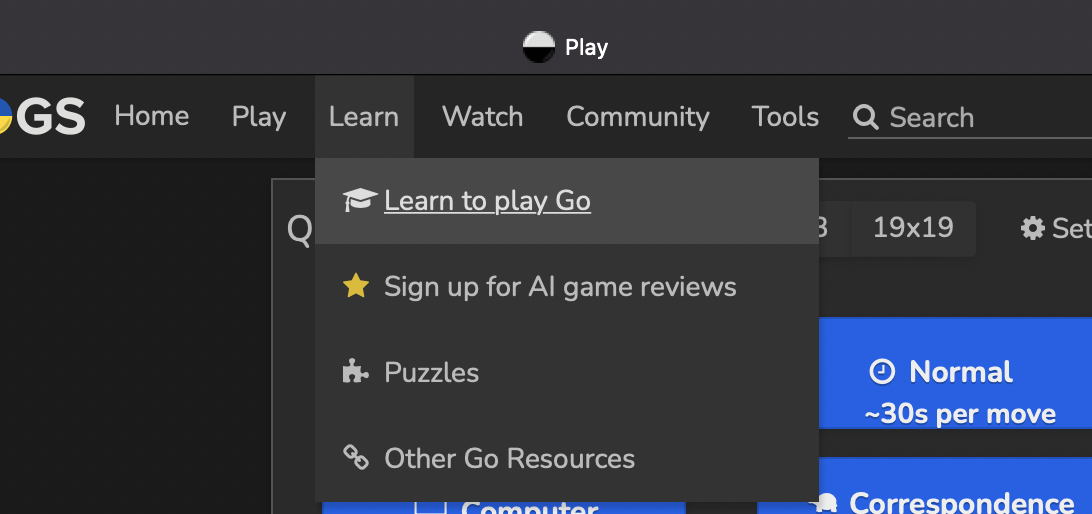Open settings via the gear icon
Screen dimensions: 1092x514
click(x=1032, y=228)
